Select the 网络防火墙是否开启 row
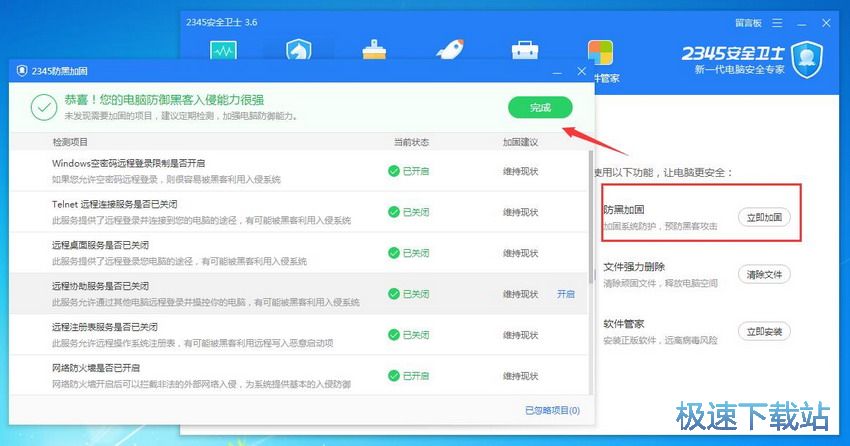Image resolution: width=850 pixels, height=446 pixels. (299, 376)
